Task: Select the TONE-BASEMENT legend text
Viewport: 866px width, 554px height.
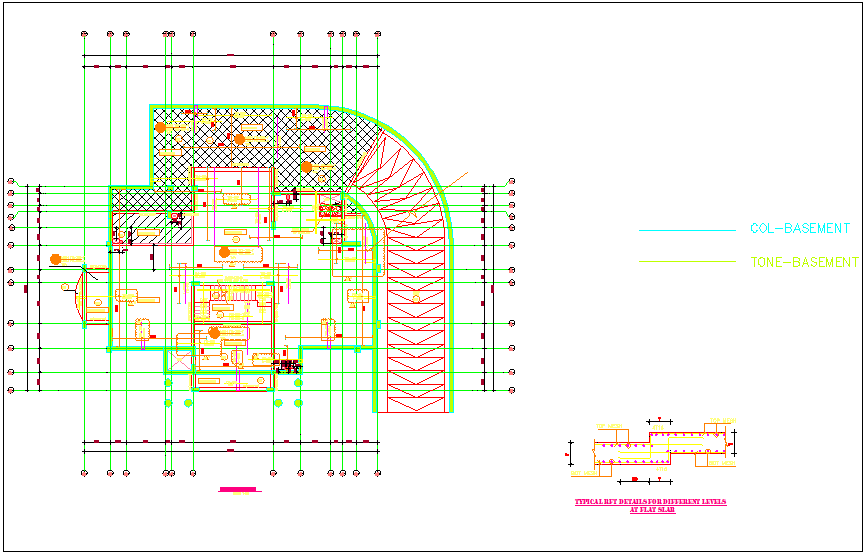Action: point(803,262)
